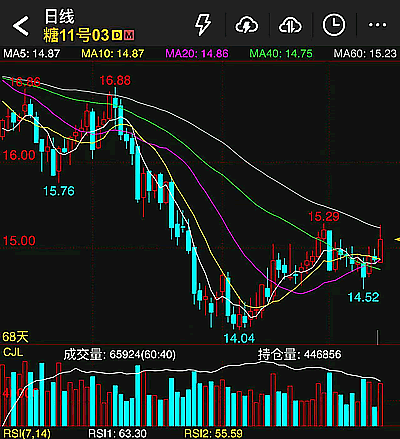The width and height of the screenshot is (400, 439).
Task: Tap the MA60: 15.23 legend
Action: pyautogui.click(x=365, y=54)
